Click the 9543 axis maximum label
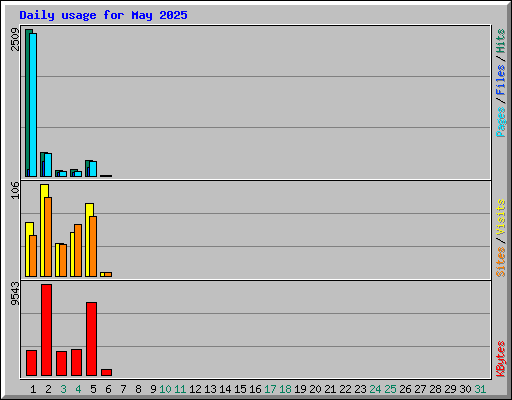 (15, 294)
